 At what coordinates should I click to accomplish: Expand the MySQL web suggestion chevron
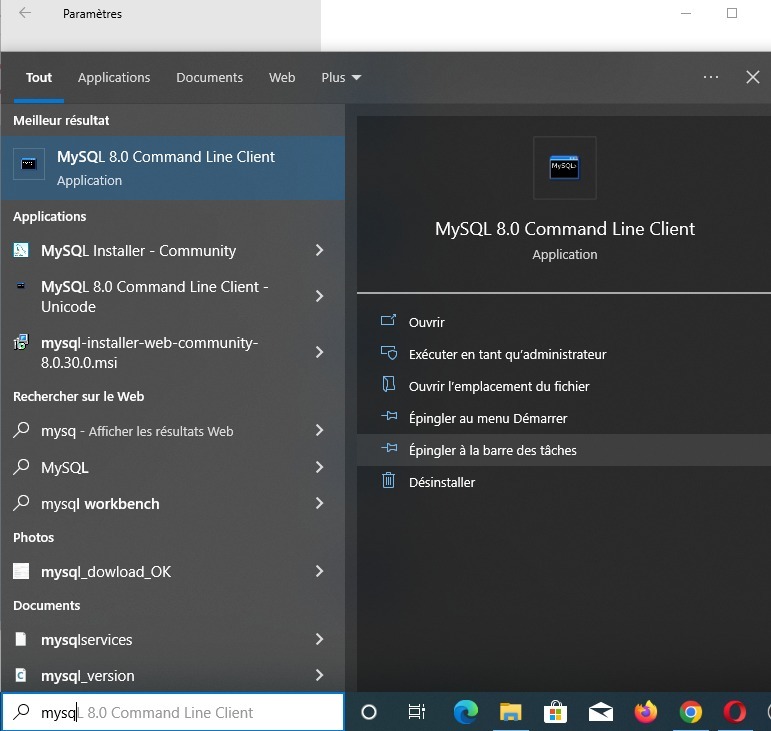click(320, 467)
